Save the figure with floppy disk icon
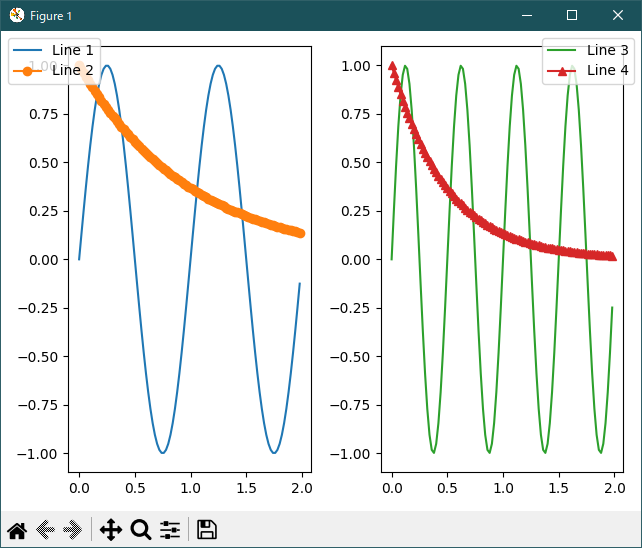The width and height of the screenshot is (642, 548). (207, 530)
